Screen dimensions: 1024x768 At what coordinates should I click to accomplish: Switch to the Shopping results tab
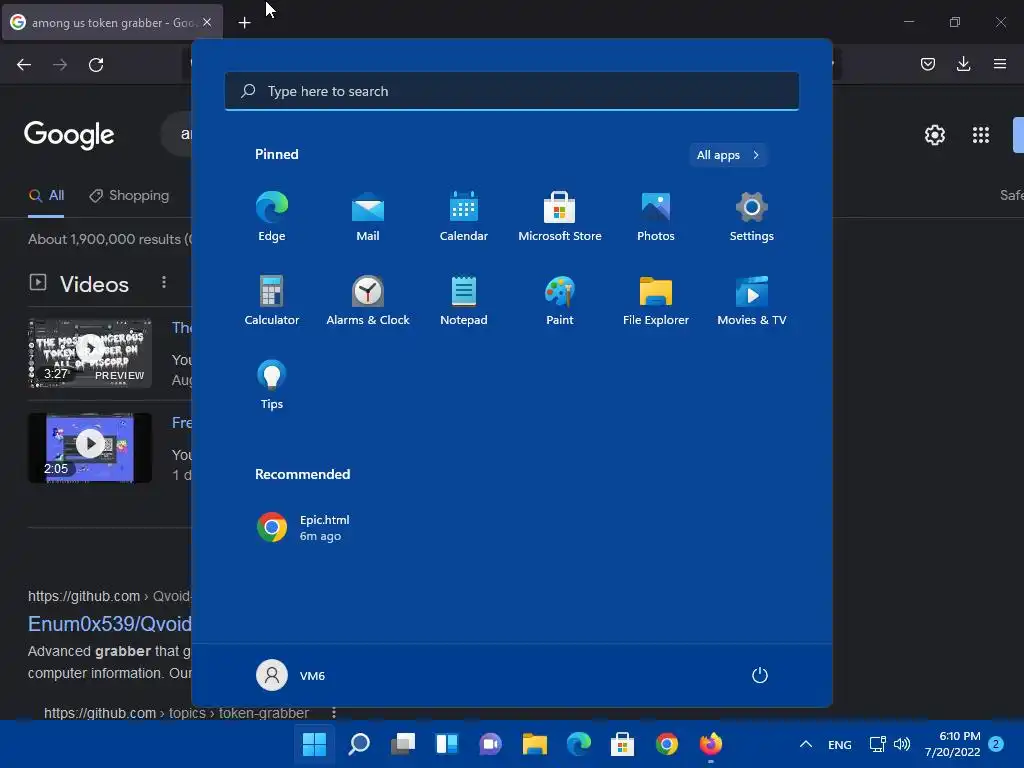[129, 195]
